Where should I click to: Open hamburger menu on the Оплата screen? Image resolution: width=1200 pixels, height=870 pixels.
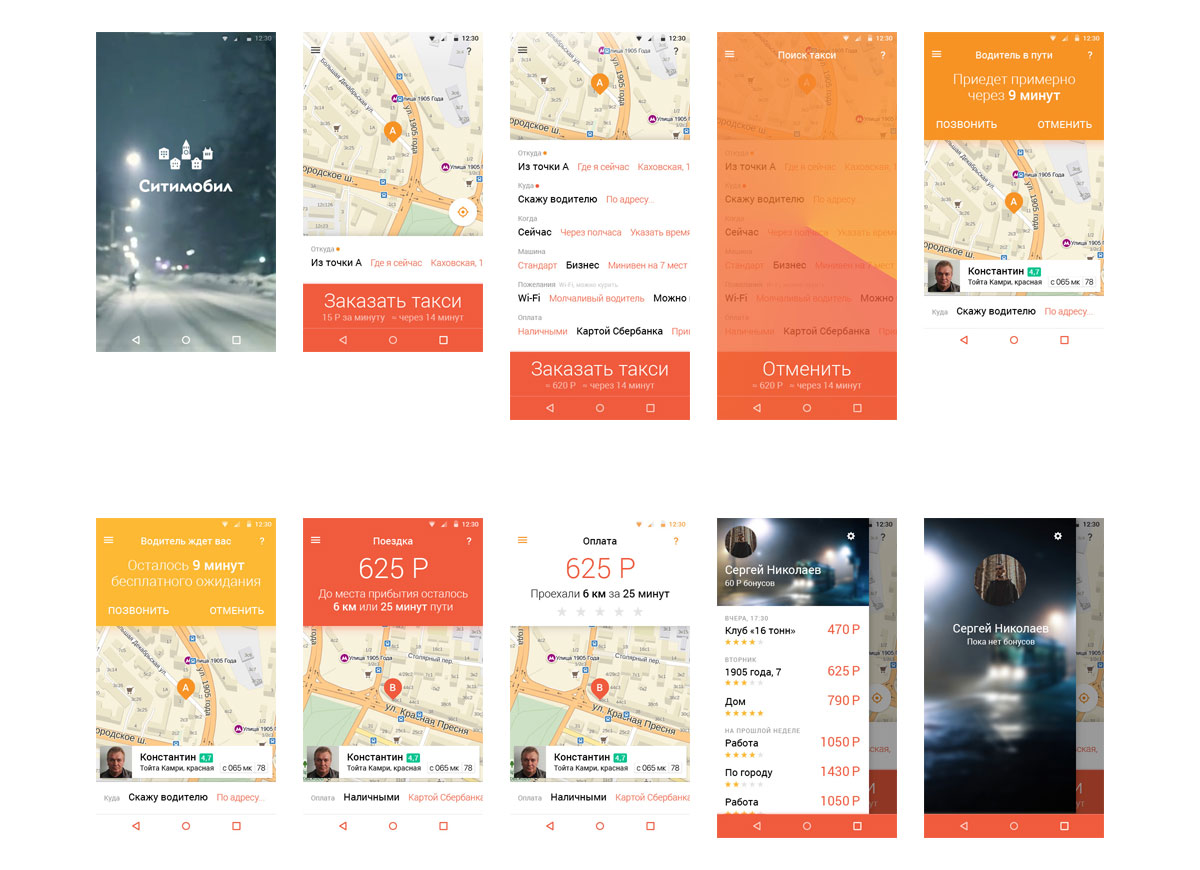point(522,541)
